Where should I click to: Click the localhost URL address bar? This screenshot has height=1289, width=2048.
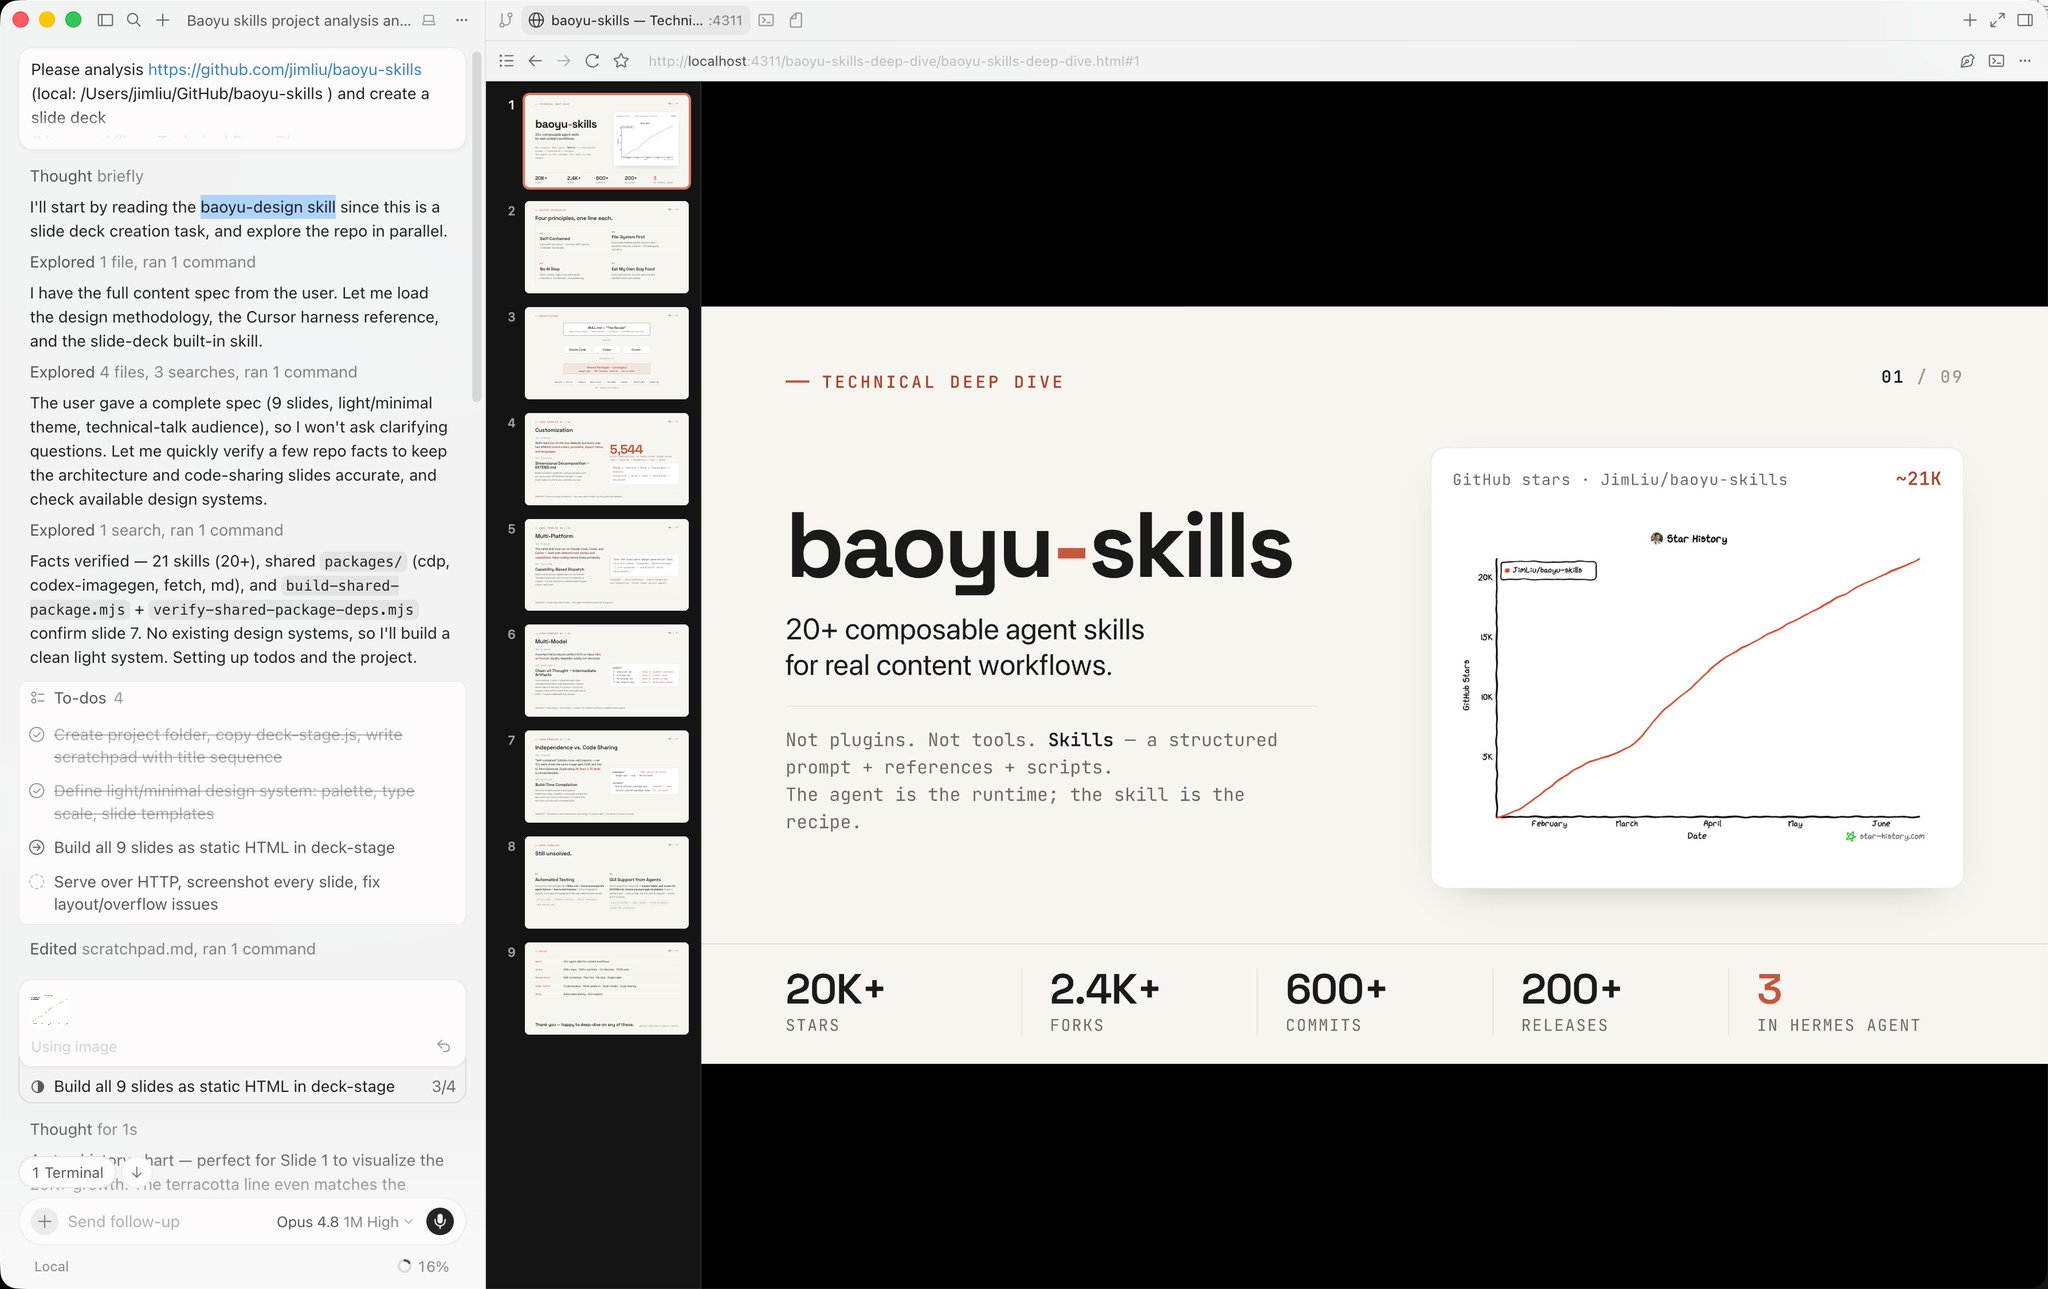coord(894,61)
